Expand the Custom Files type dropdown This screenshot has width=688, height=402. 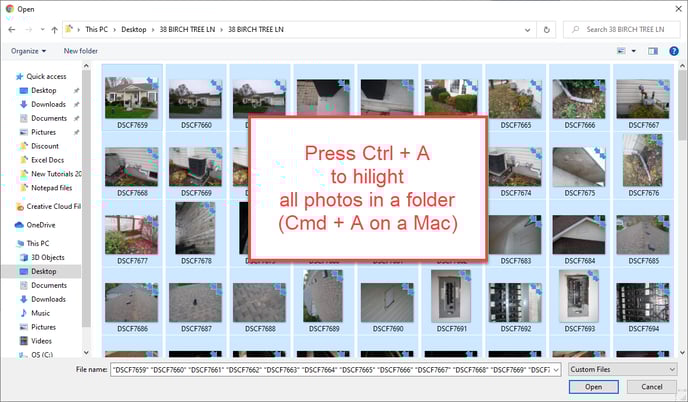coord(622,369)
